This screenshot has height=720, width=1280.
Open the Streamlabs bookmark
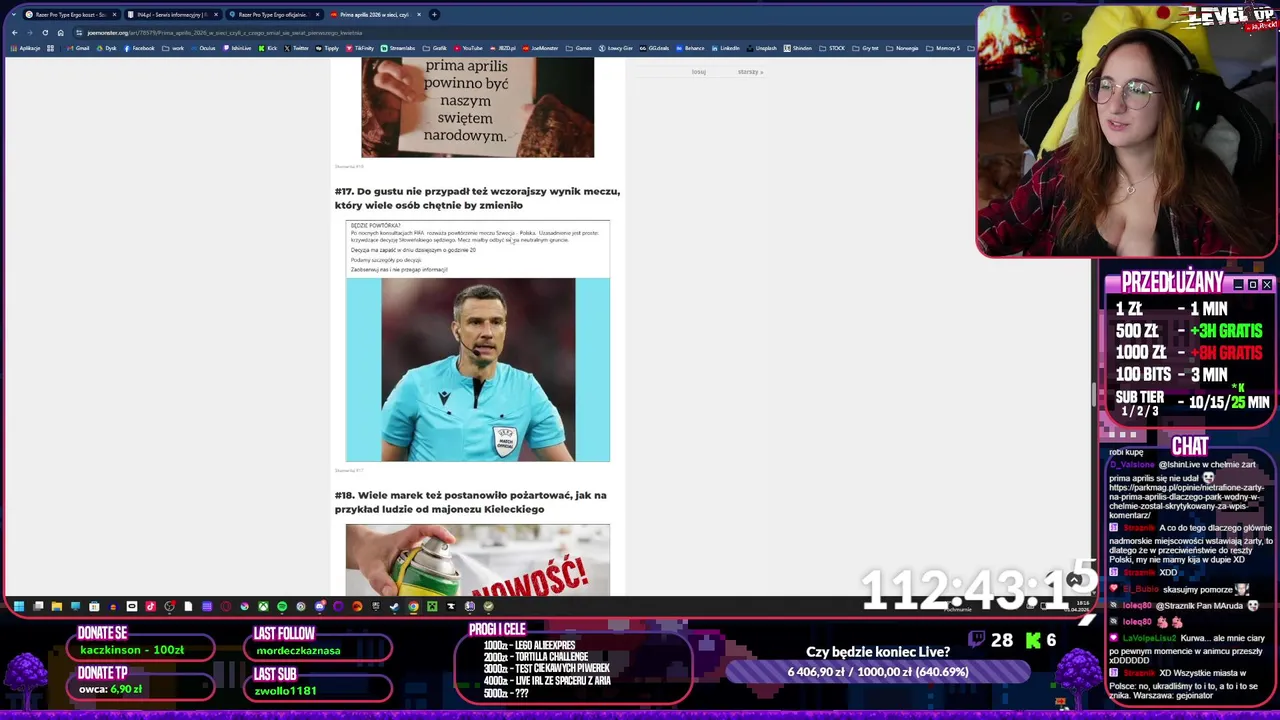(x=397, y=48)
